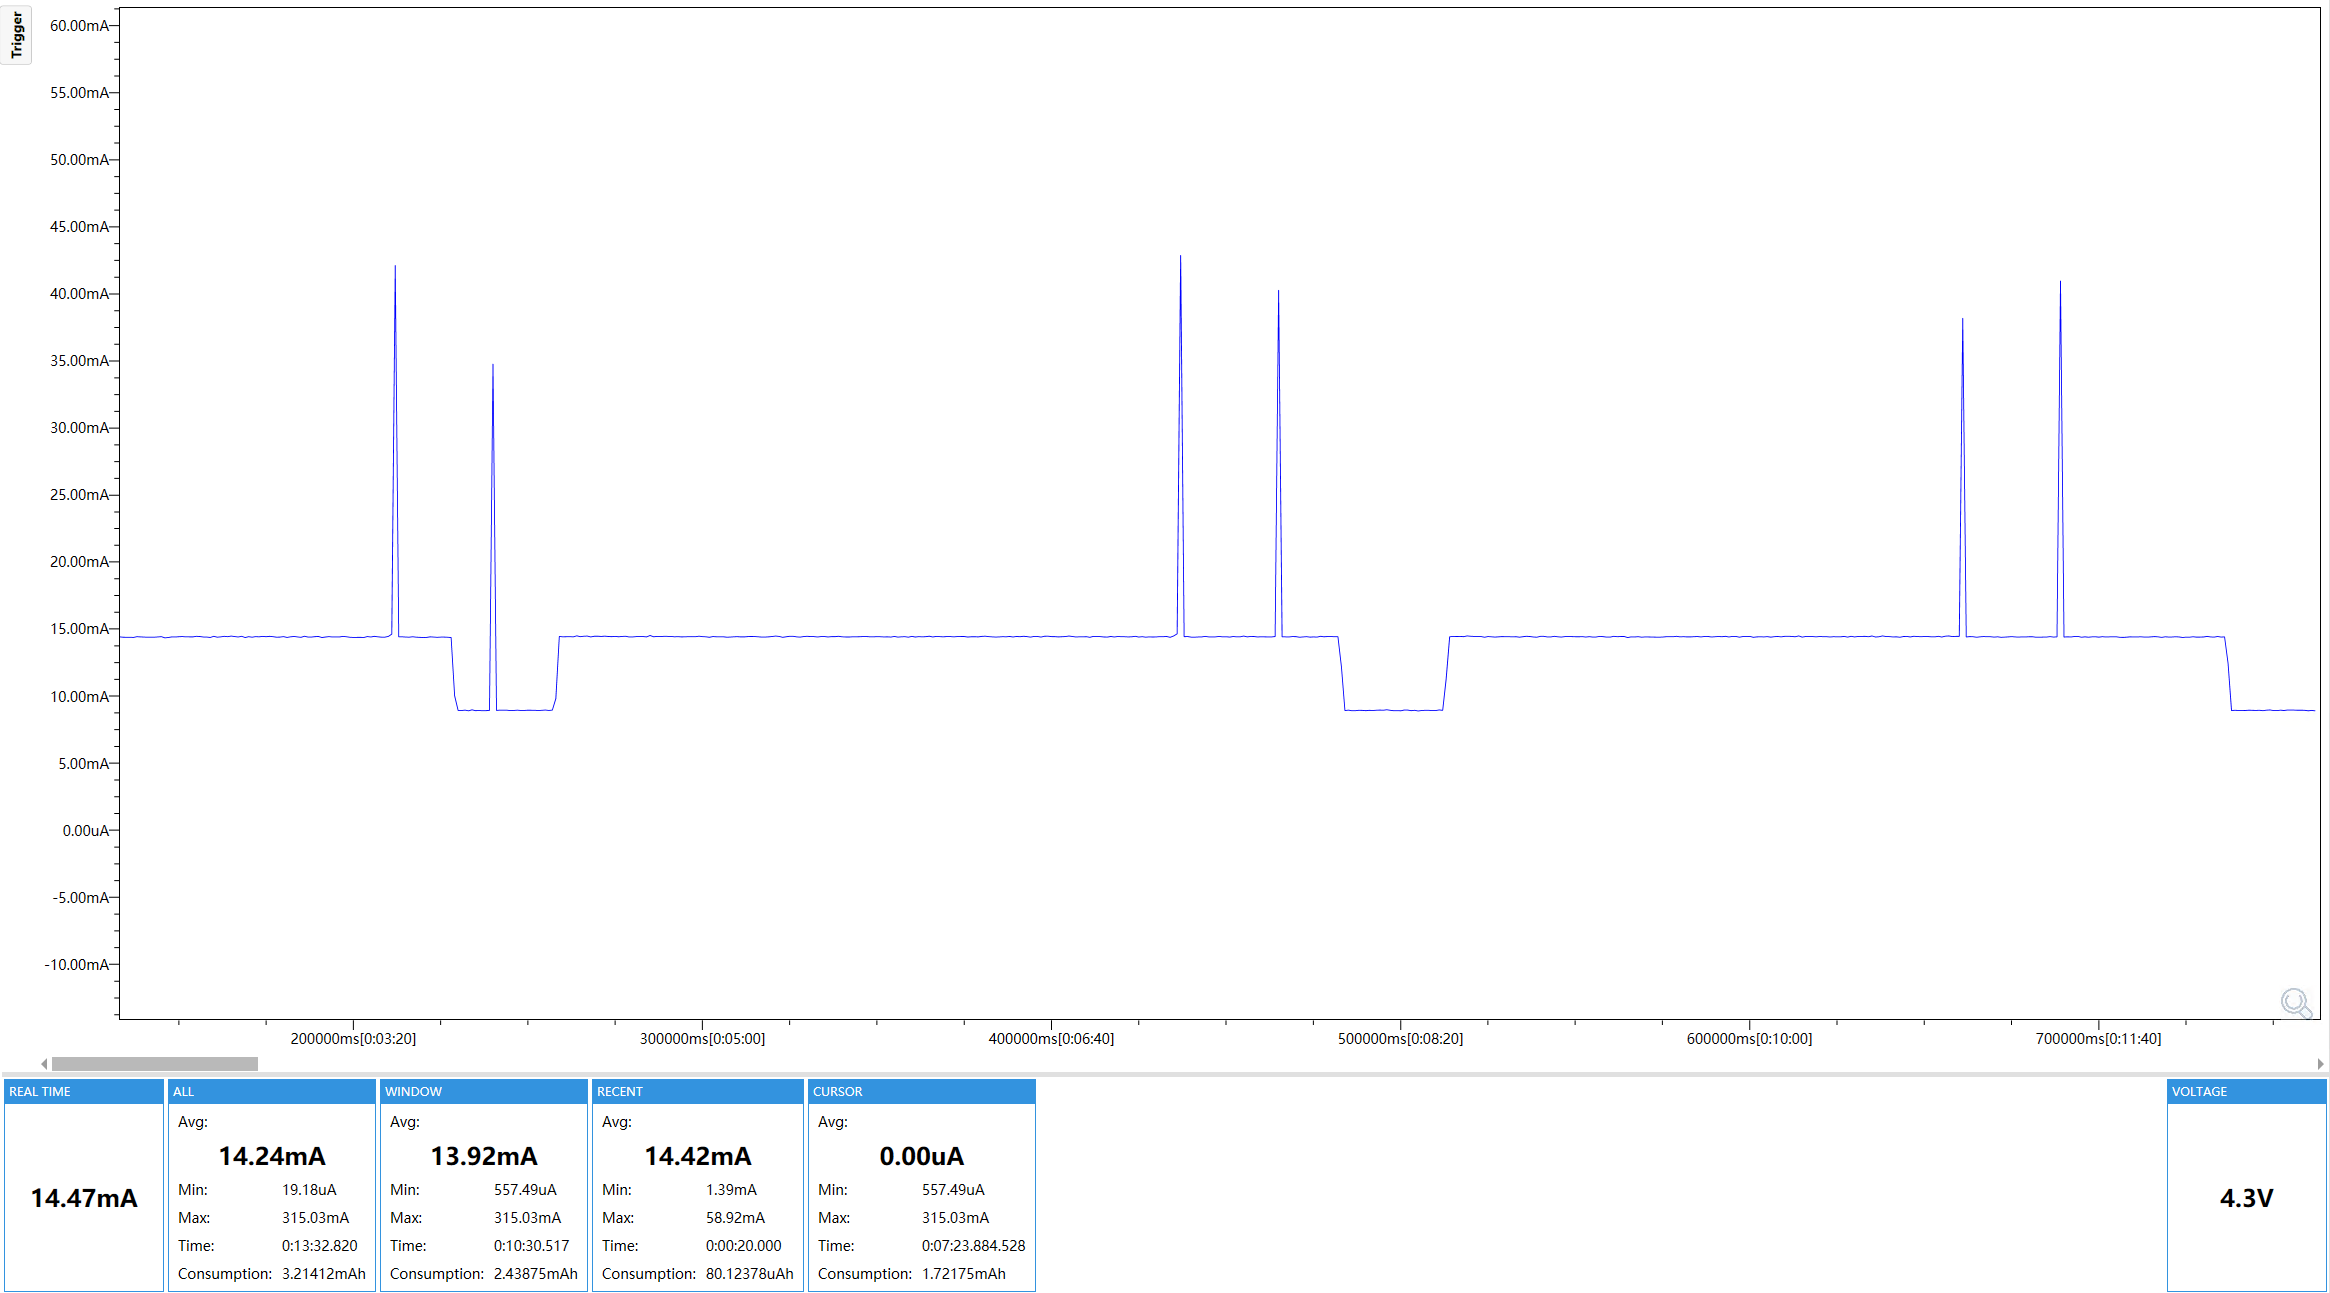Select the REAL TIME panel header

tap(40, 1091)
